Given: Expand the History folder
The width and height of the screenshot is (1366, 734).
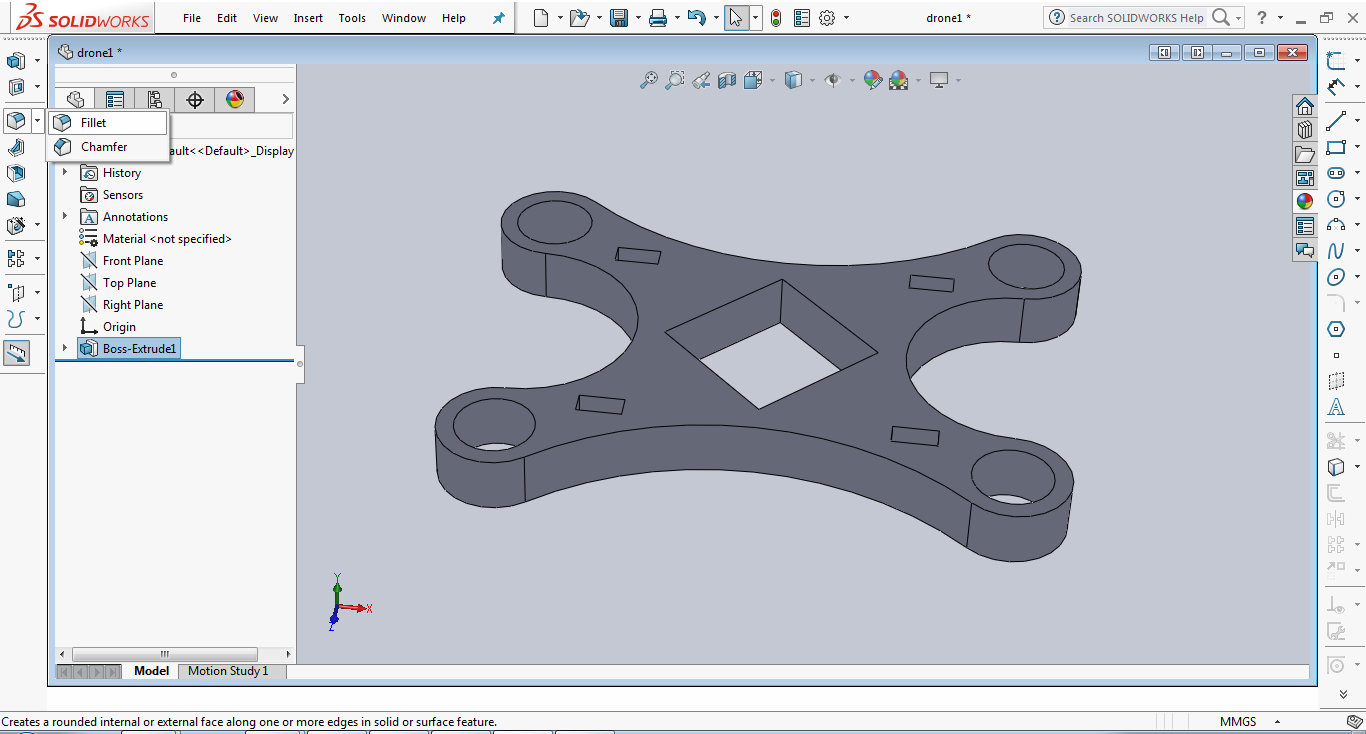Looking at the screenshot, I should 66,173.
